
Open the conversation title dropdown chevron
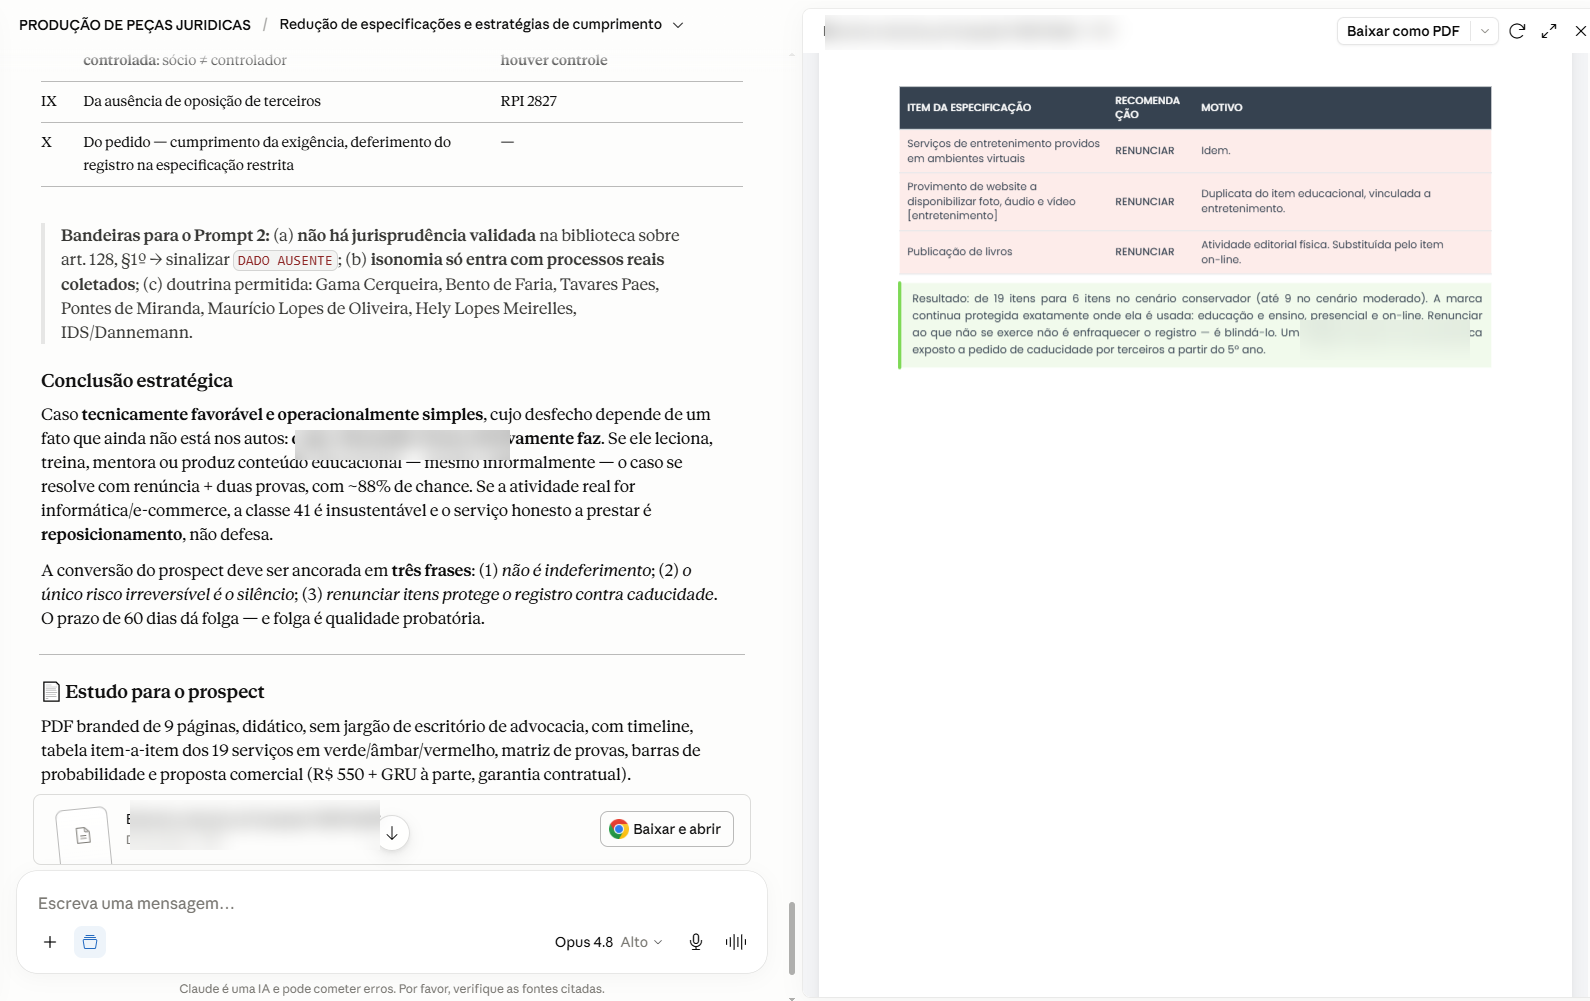[x=678, y=25]
